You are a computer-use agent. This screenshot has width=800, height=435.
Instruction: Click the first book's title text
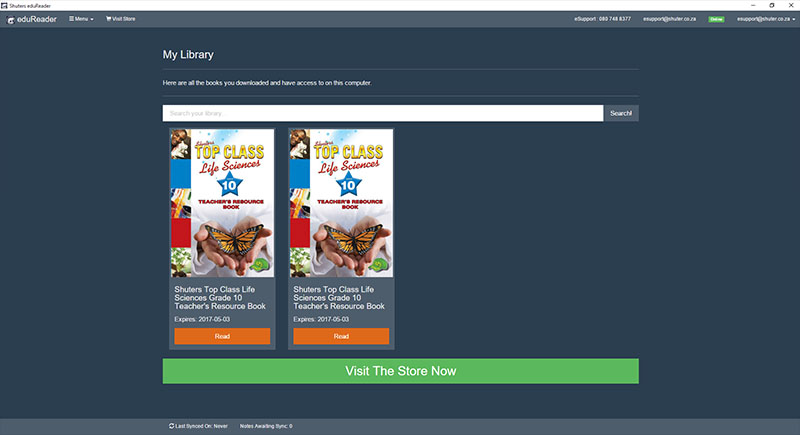(x=220, y=298)
